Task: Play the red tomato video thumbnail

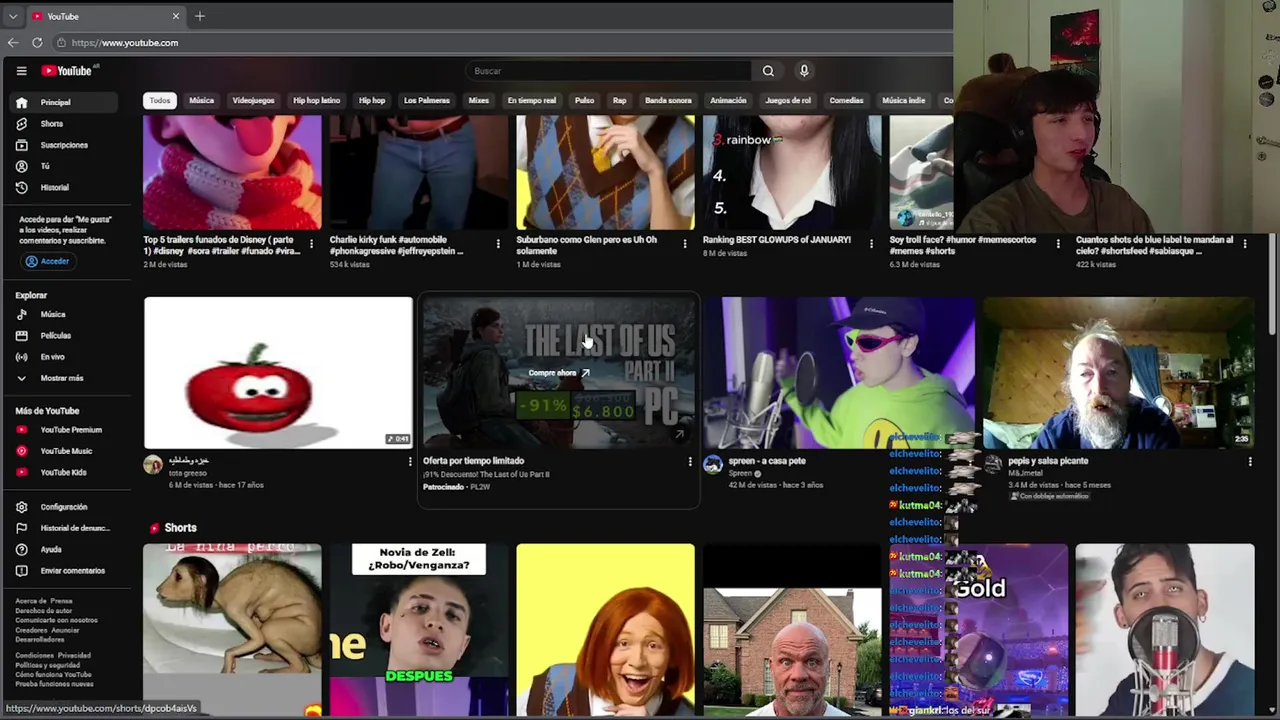Action: tap(278, 372)
